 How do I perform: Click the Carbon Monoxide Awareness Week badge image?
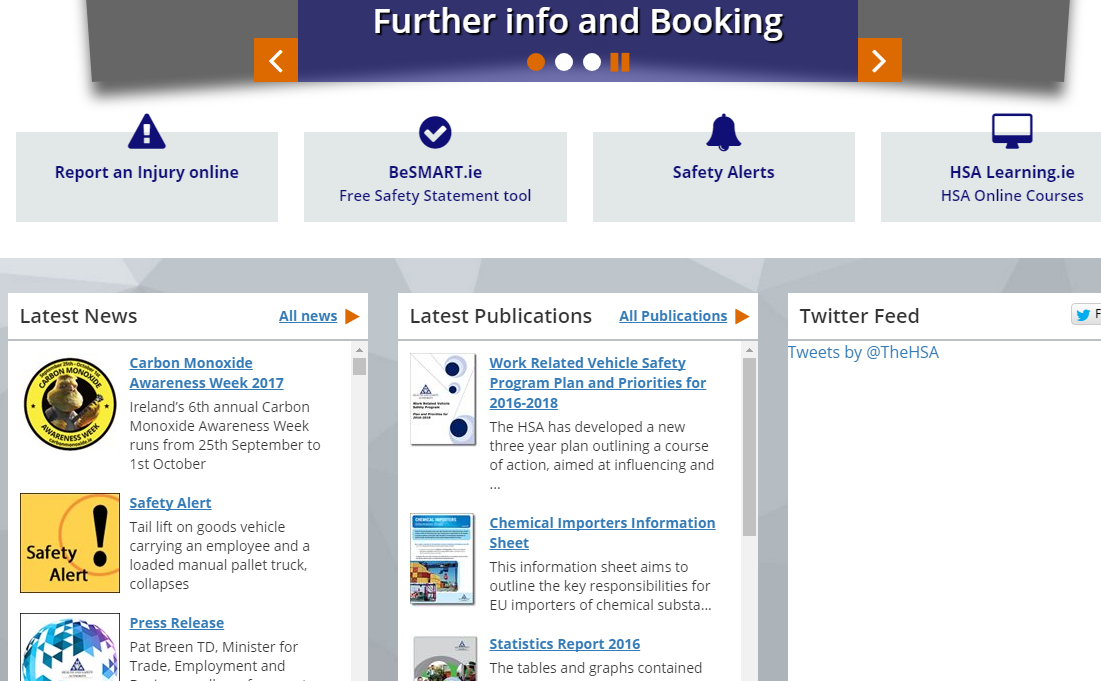pos(70,404)
